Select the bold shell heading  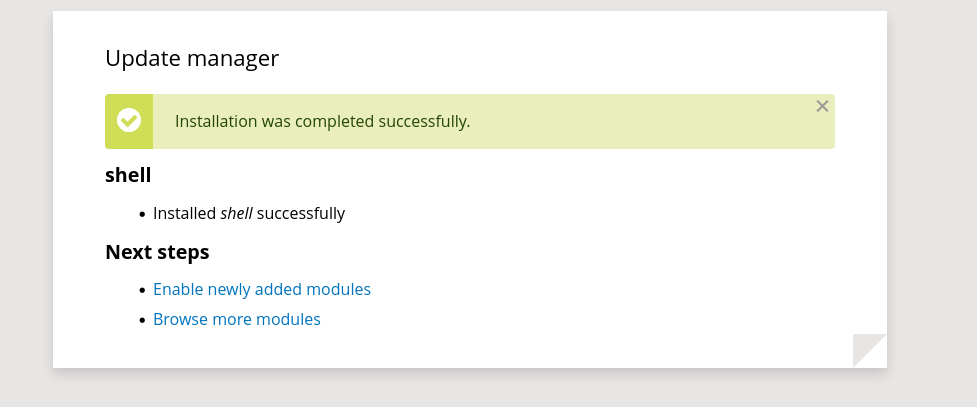[x=128, y=175]
